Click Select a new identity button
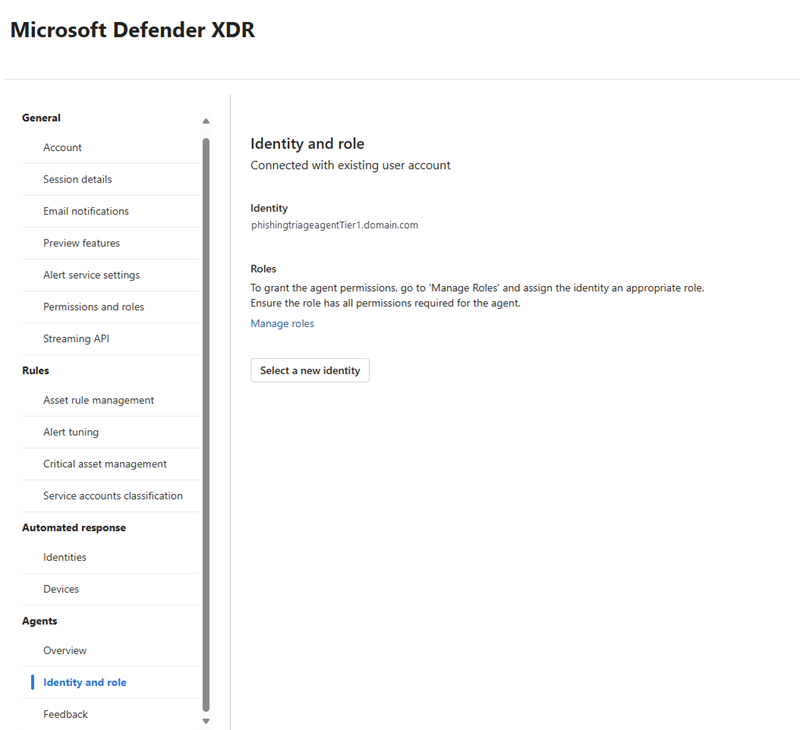The height and width of the screenshot is (730, 800). click(x=310, y=370)
